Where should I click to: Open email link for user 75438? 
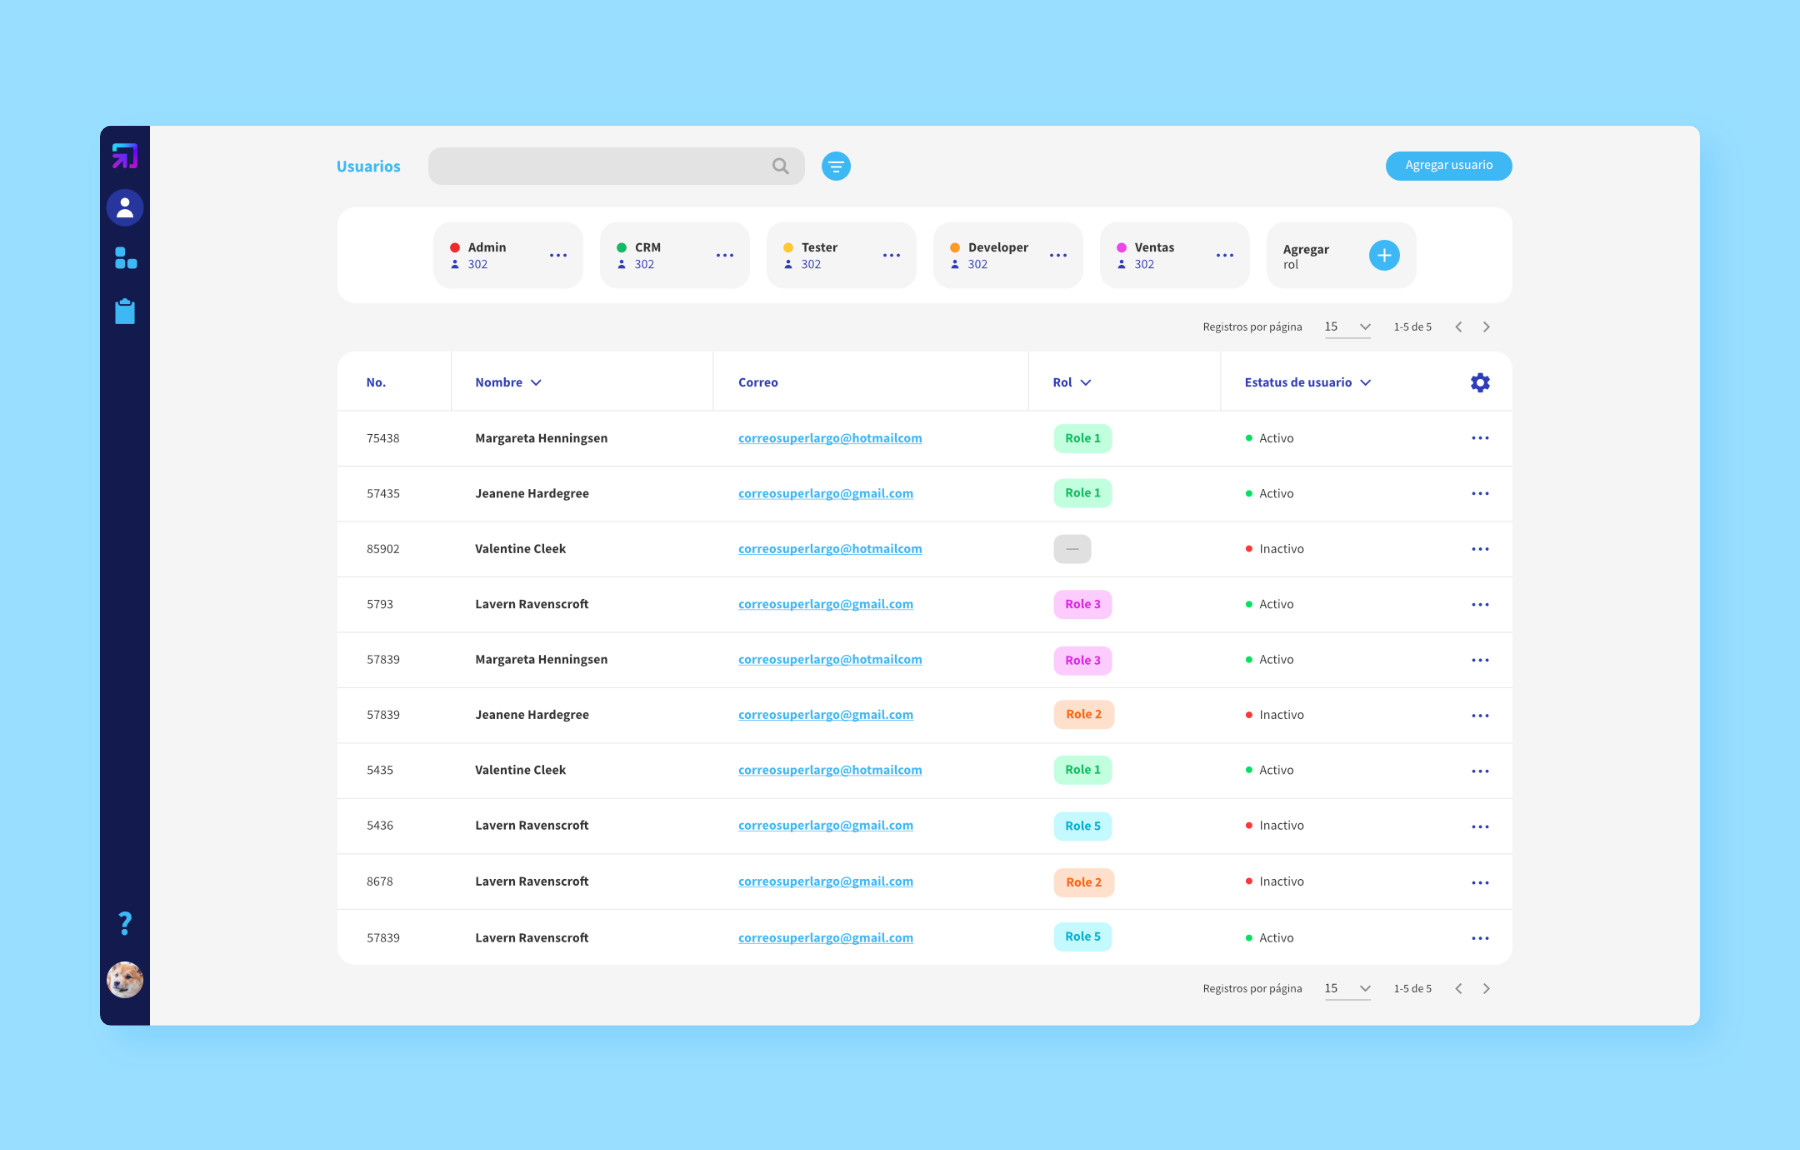830,438
